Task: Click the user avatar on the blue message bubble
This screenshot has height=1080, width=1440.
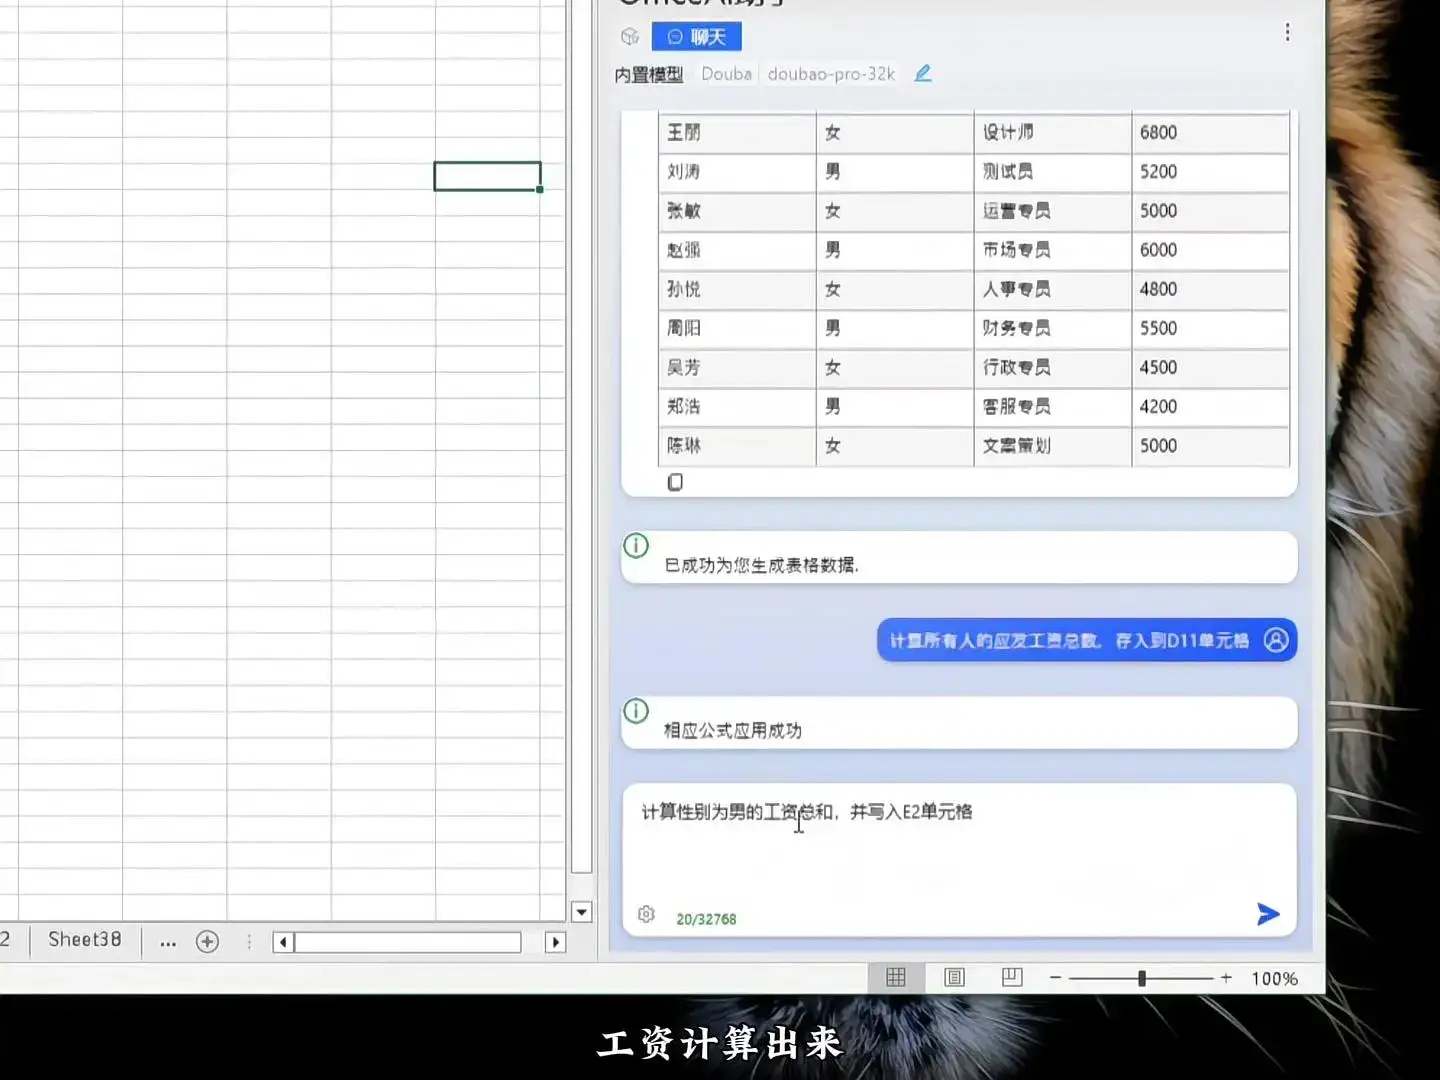Action: tap(1275, 641)
